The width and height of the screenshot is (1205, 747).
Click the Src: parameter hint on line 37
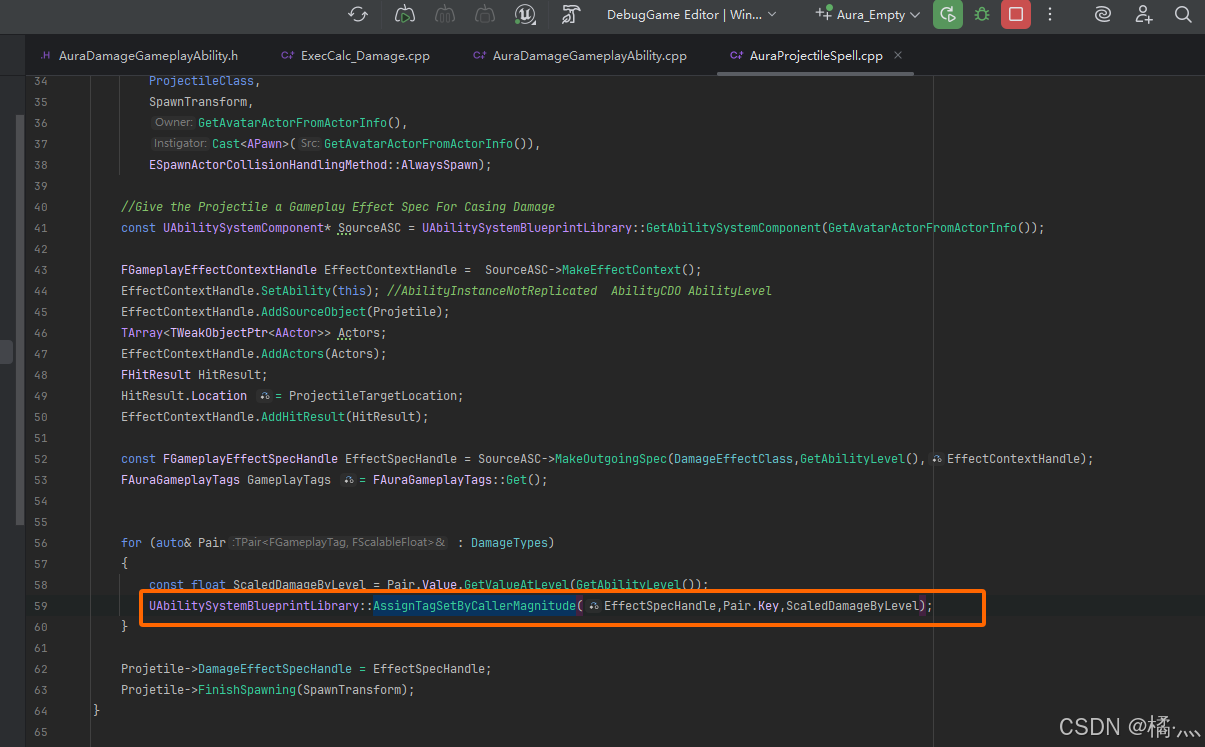tap(310, 144)
